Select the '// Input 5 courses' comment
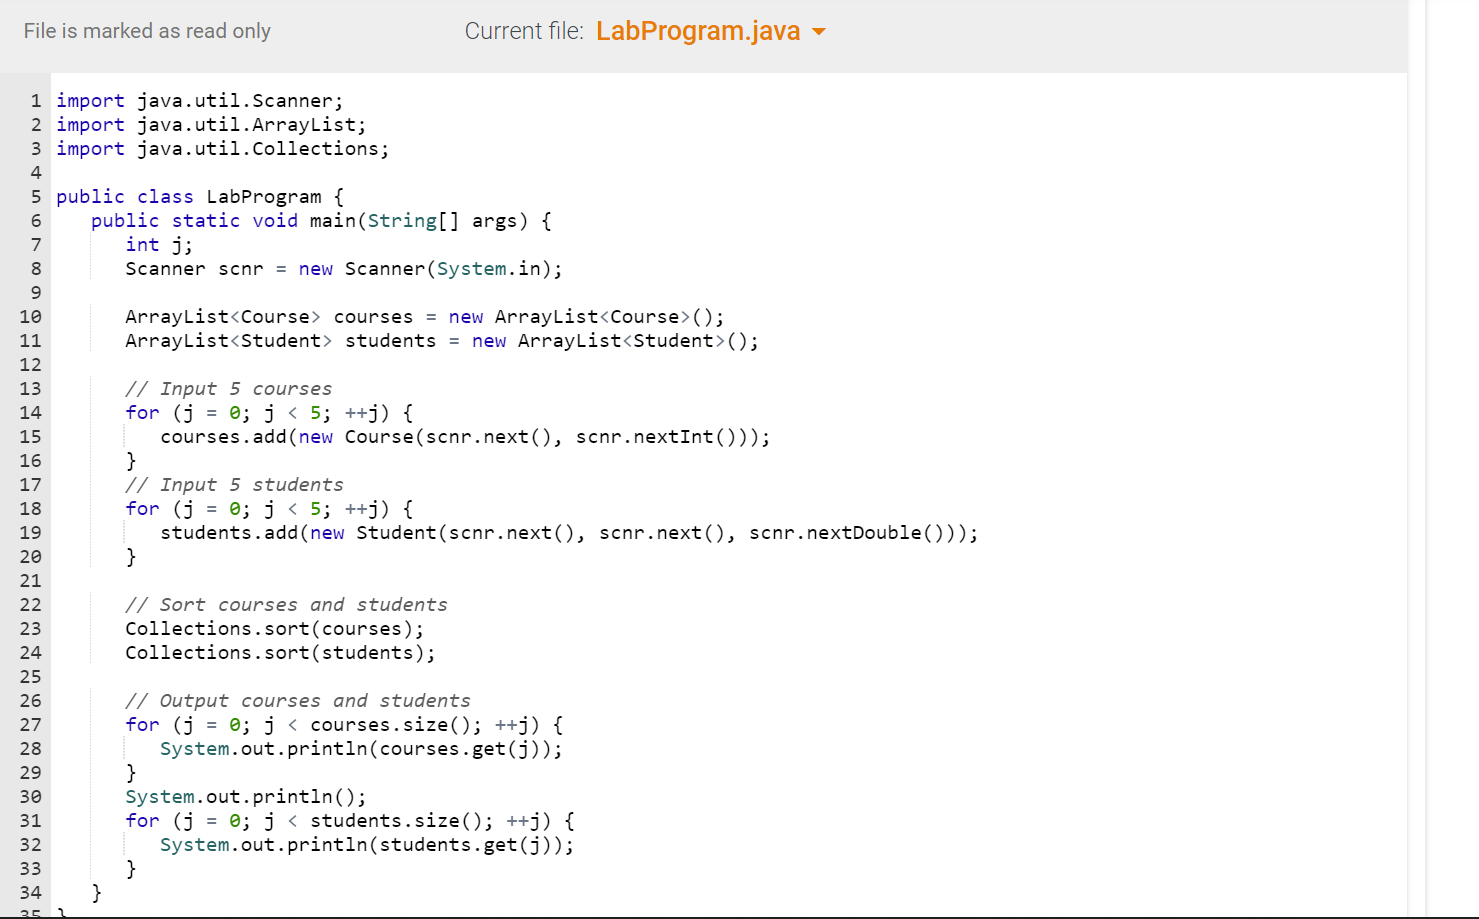Viewport: 1479px width, 919px height. tap(228, 388)
